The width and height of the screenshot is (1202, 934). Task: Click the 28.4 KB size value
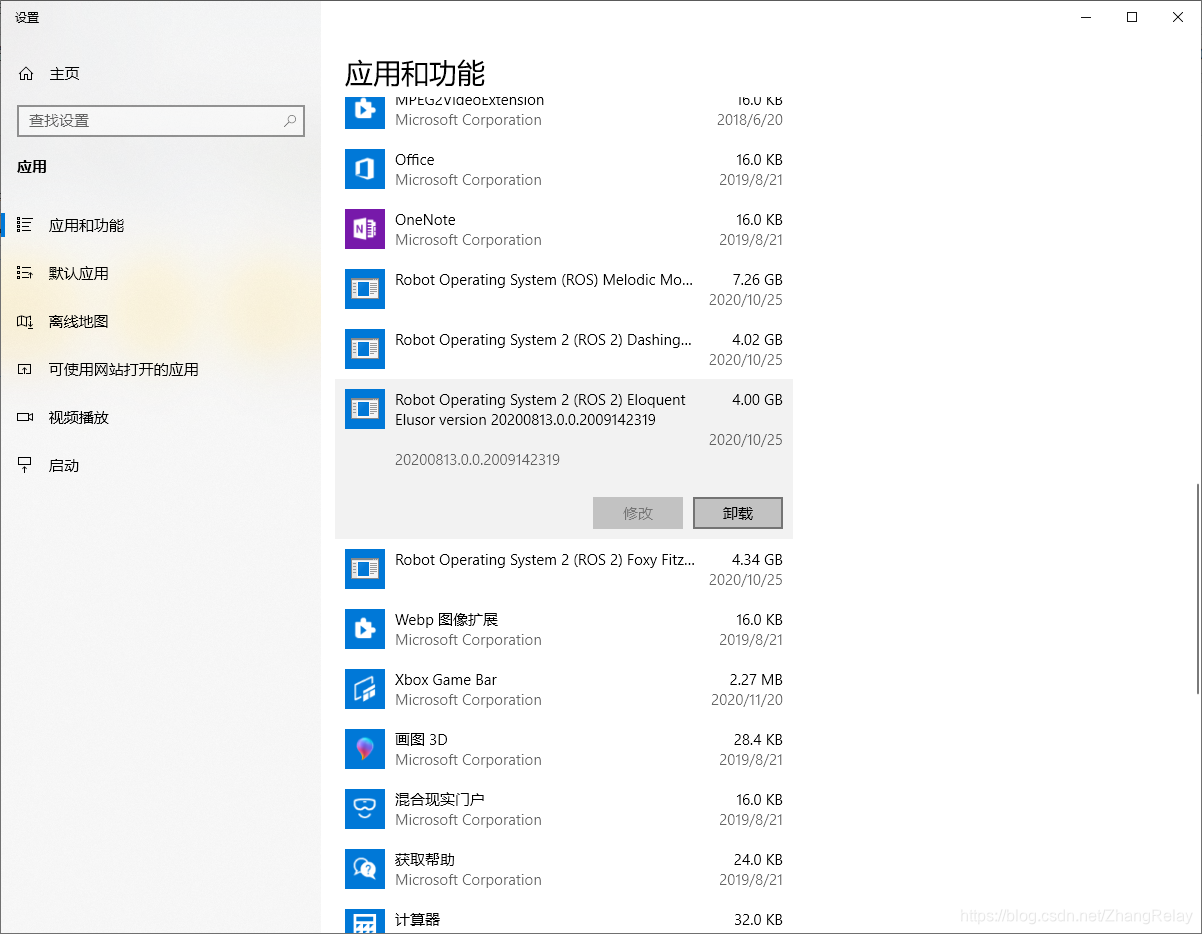tap(759, 740)
